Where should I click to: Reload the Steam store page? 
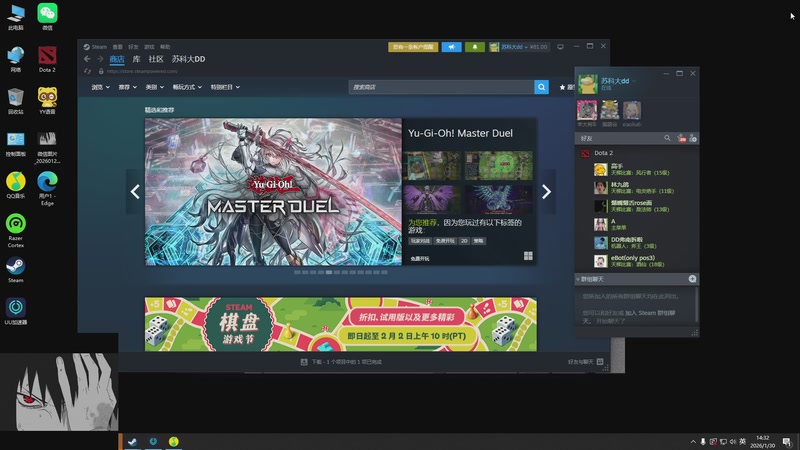coord(87,71)
